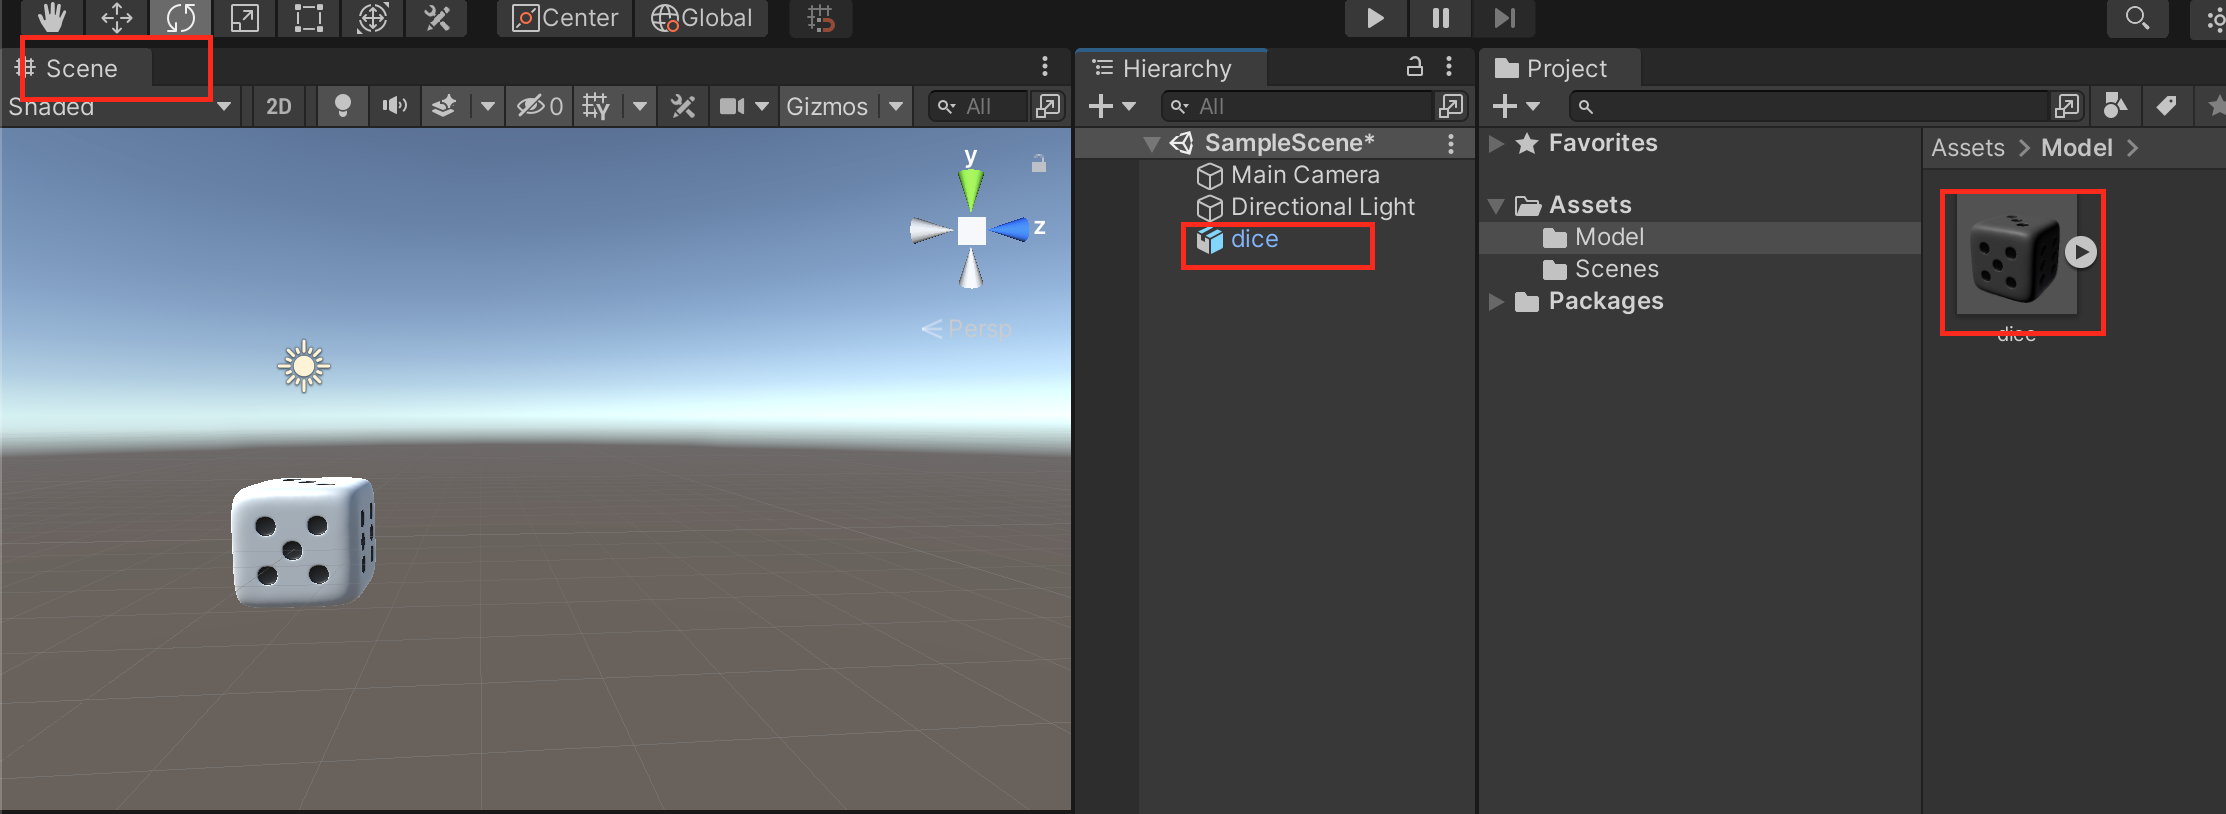Click the Play button

[1375, 18]
